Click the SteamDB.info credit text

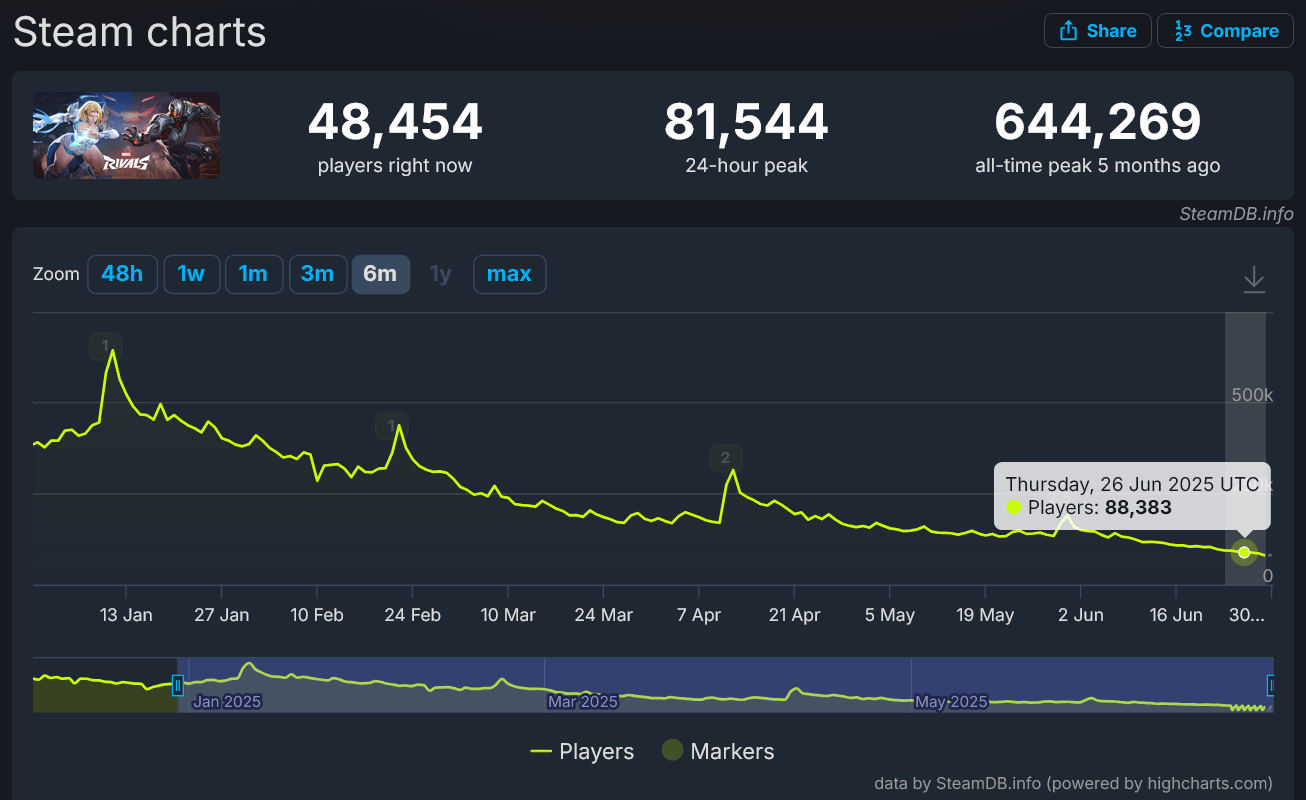(x=1236, y=214)
